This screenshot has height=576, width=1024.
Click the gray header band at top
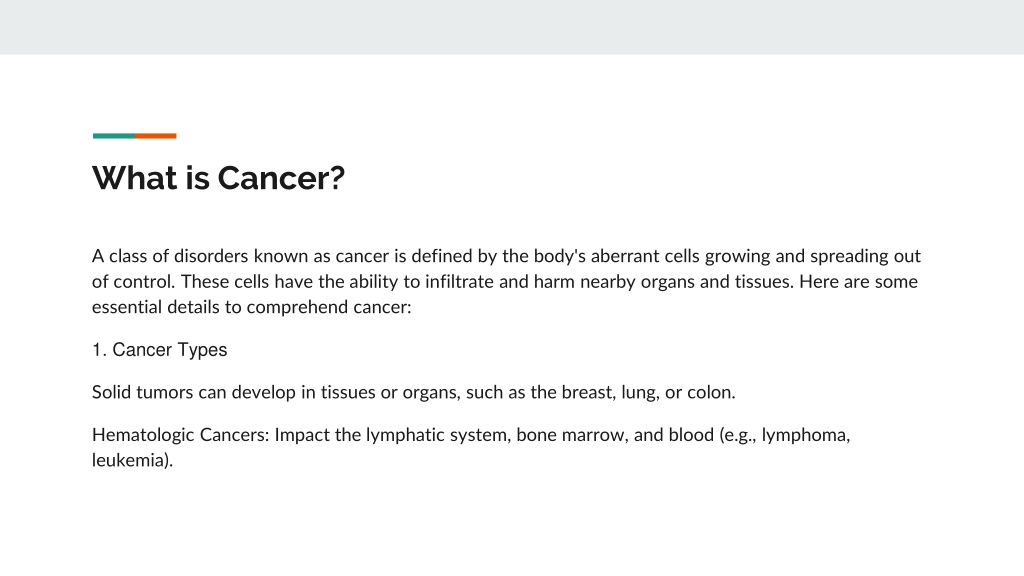(x=512, y=27)
